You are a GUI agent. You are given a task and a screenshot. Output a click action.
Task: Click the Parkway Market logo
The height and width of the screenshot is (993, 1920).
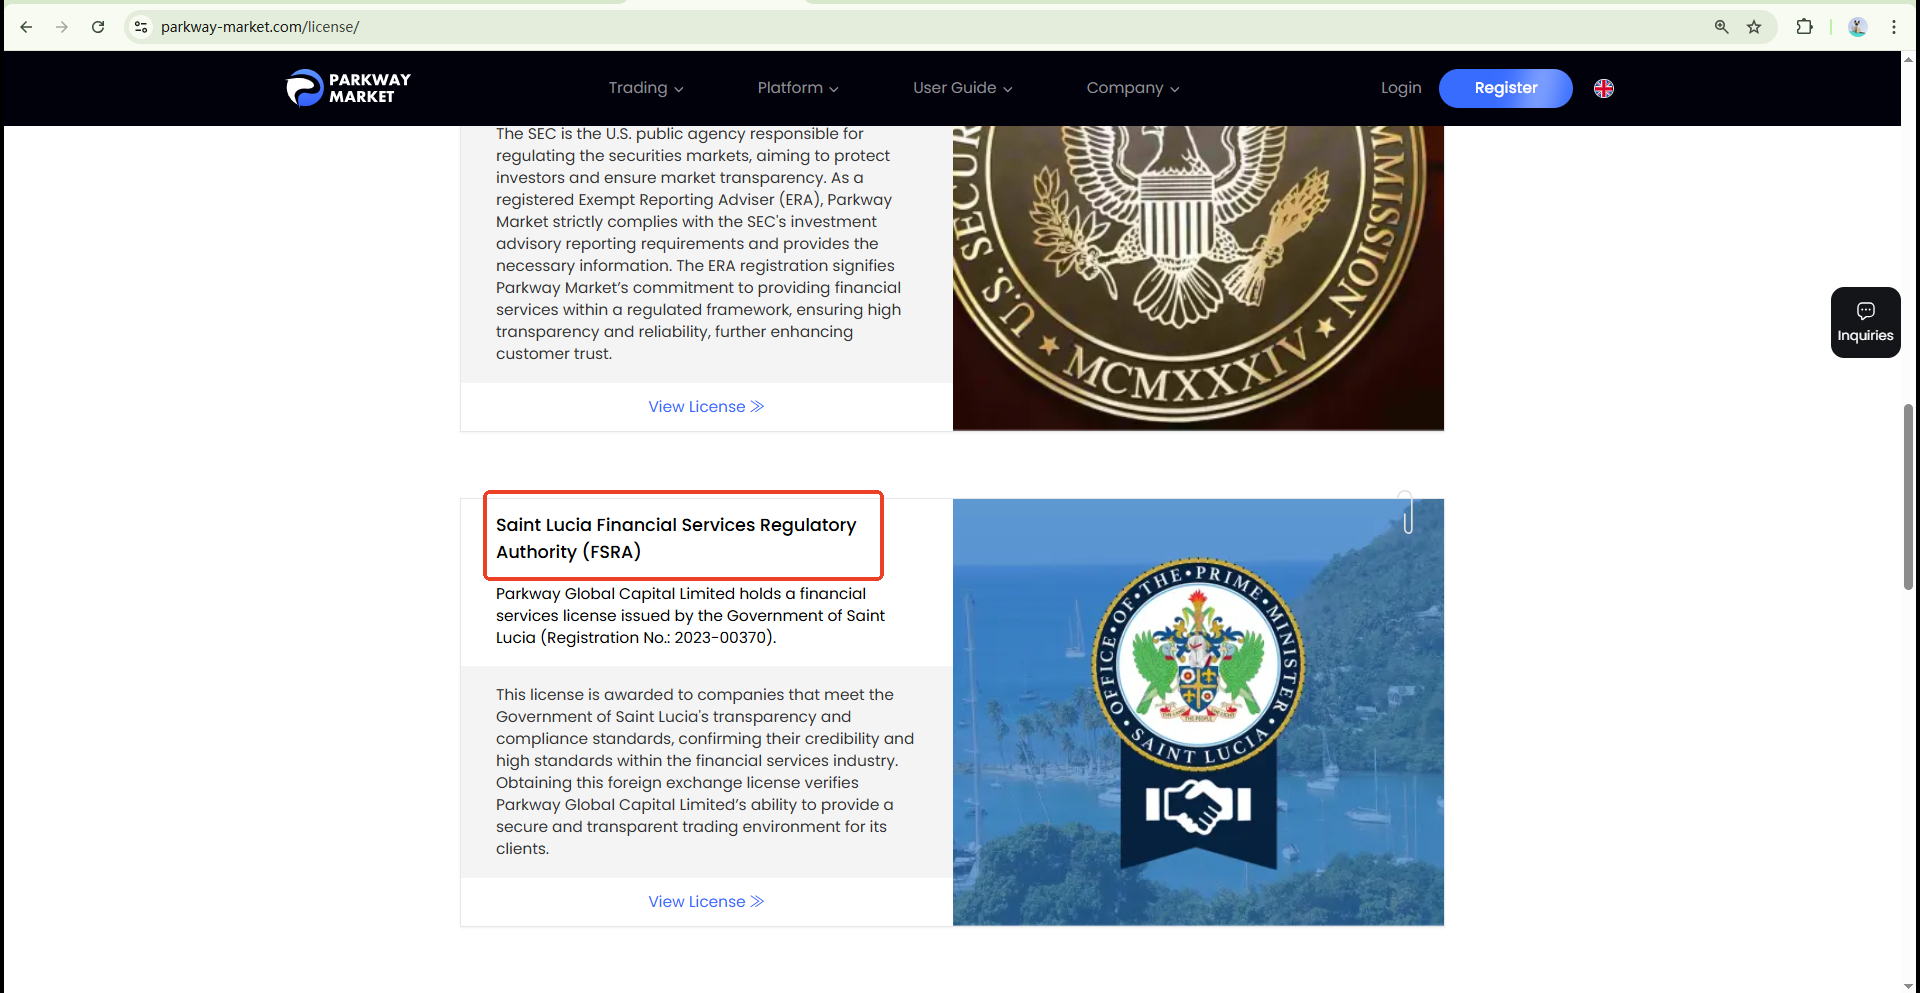click(x=348, y=88)
